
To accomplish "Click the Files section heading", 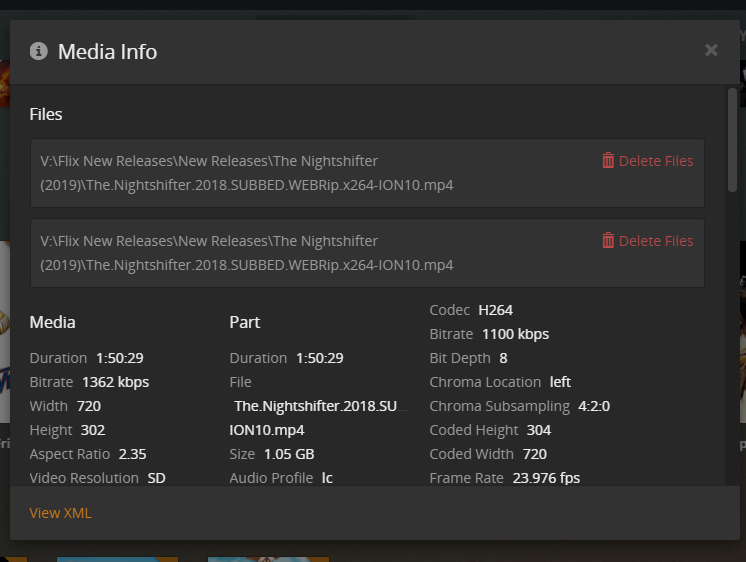I will click(x=46, y=114).
